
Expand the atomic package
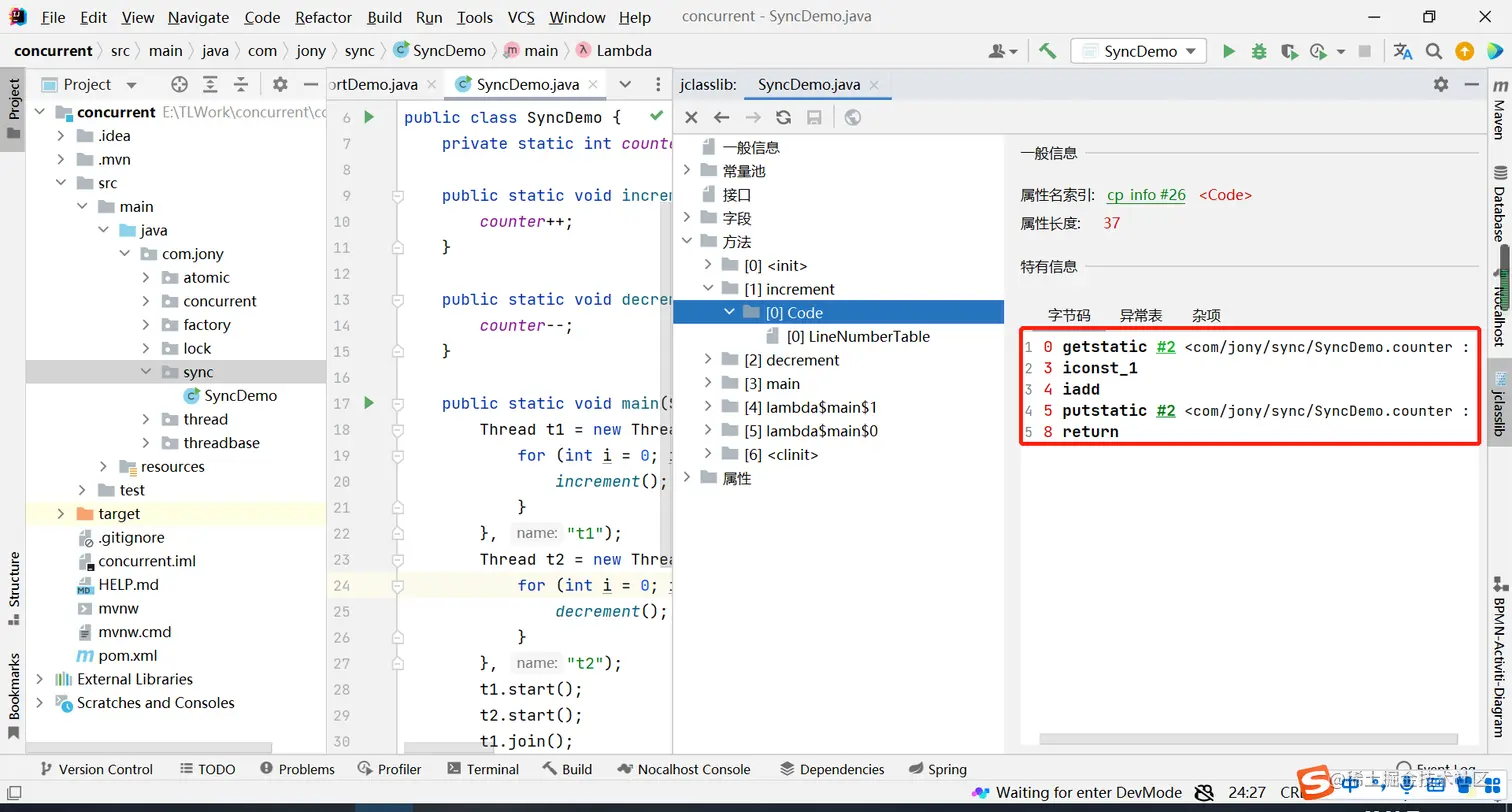click(x=146, y=278)
